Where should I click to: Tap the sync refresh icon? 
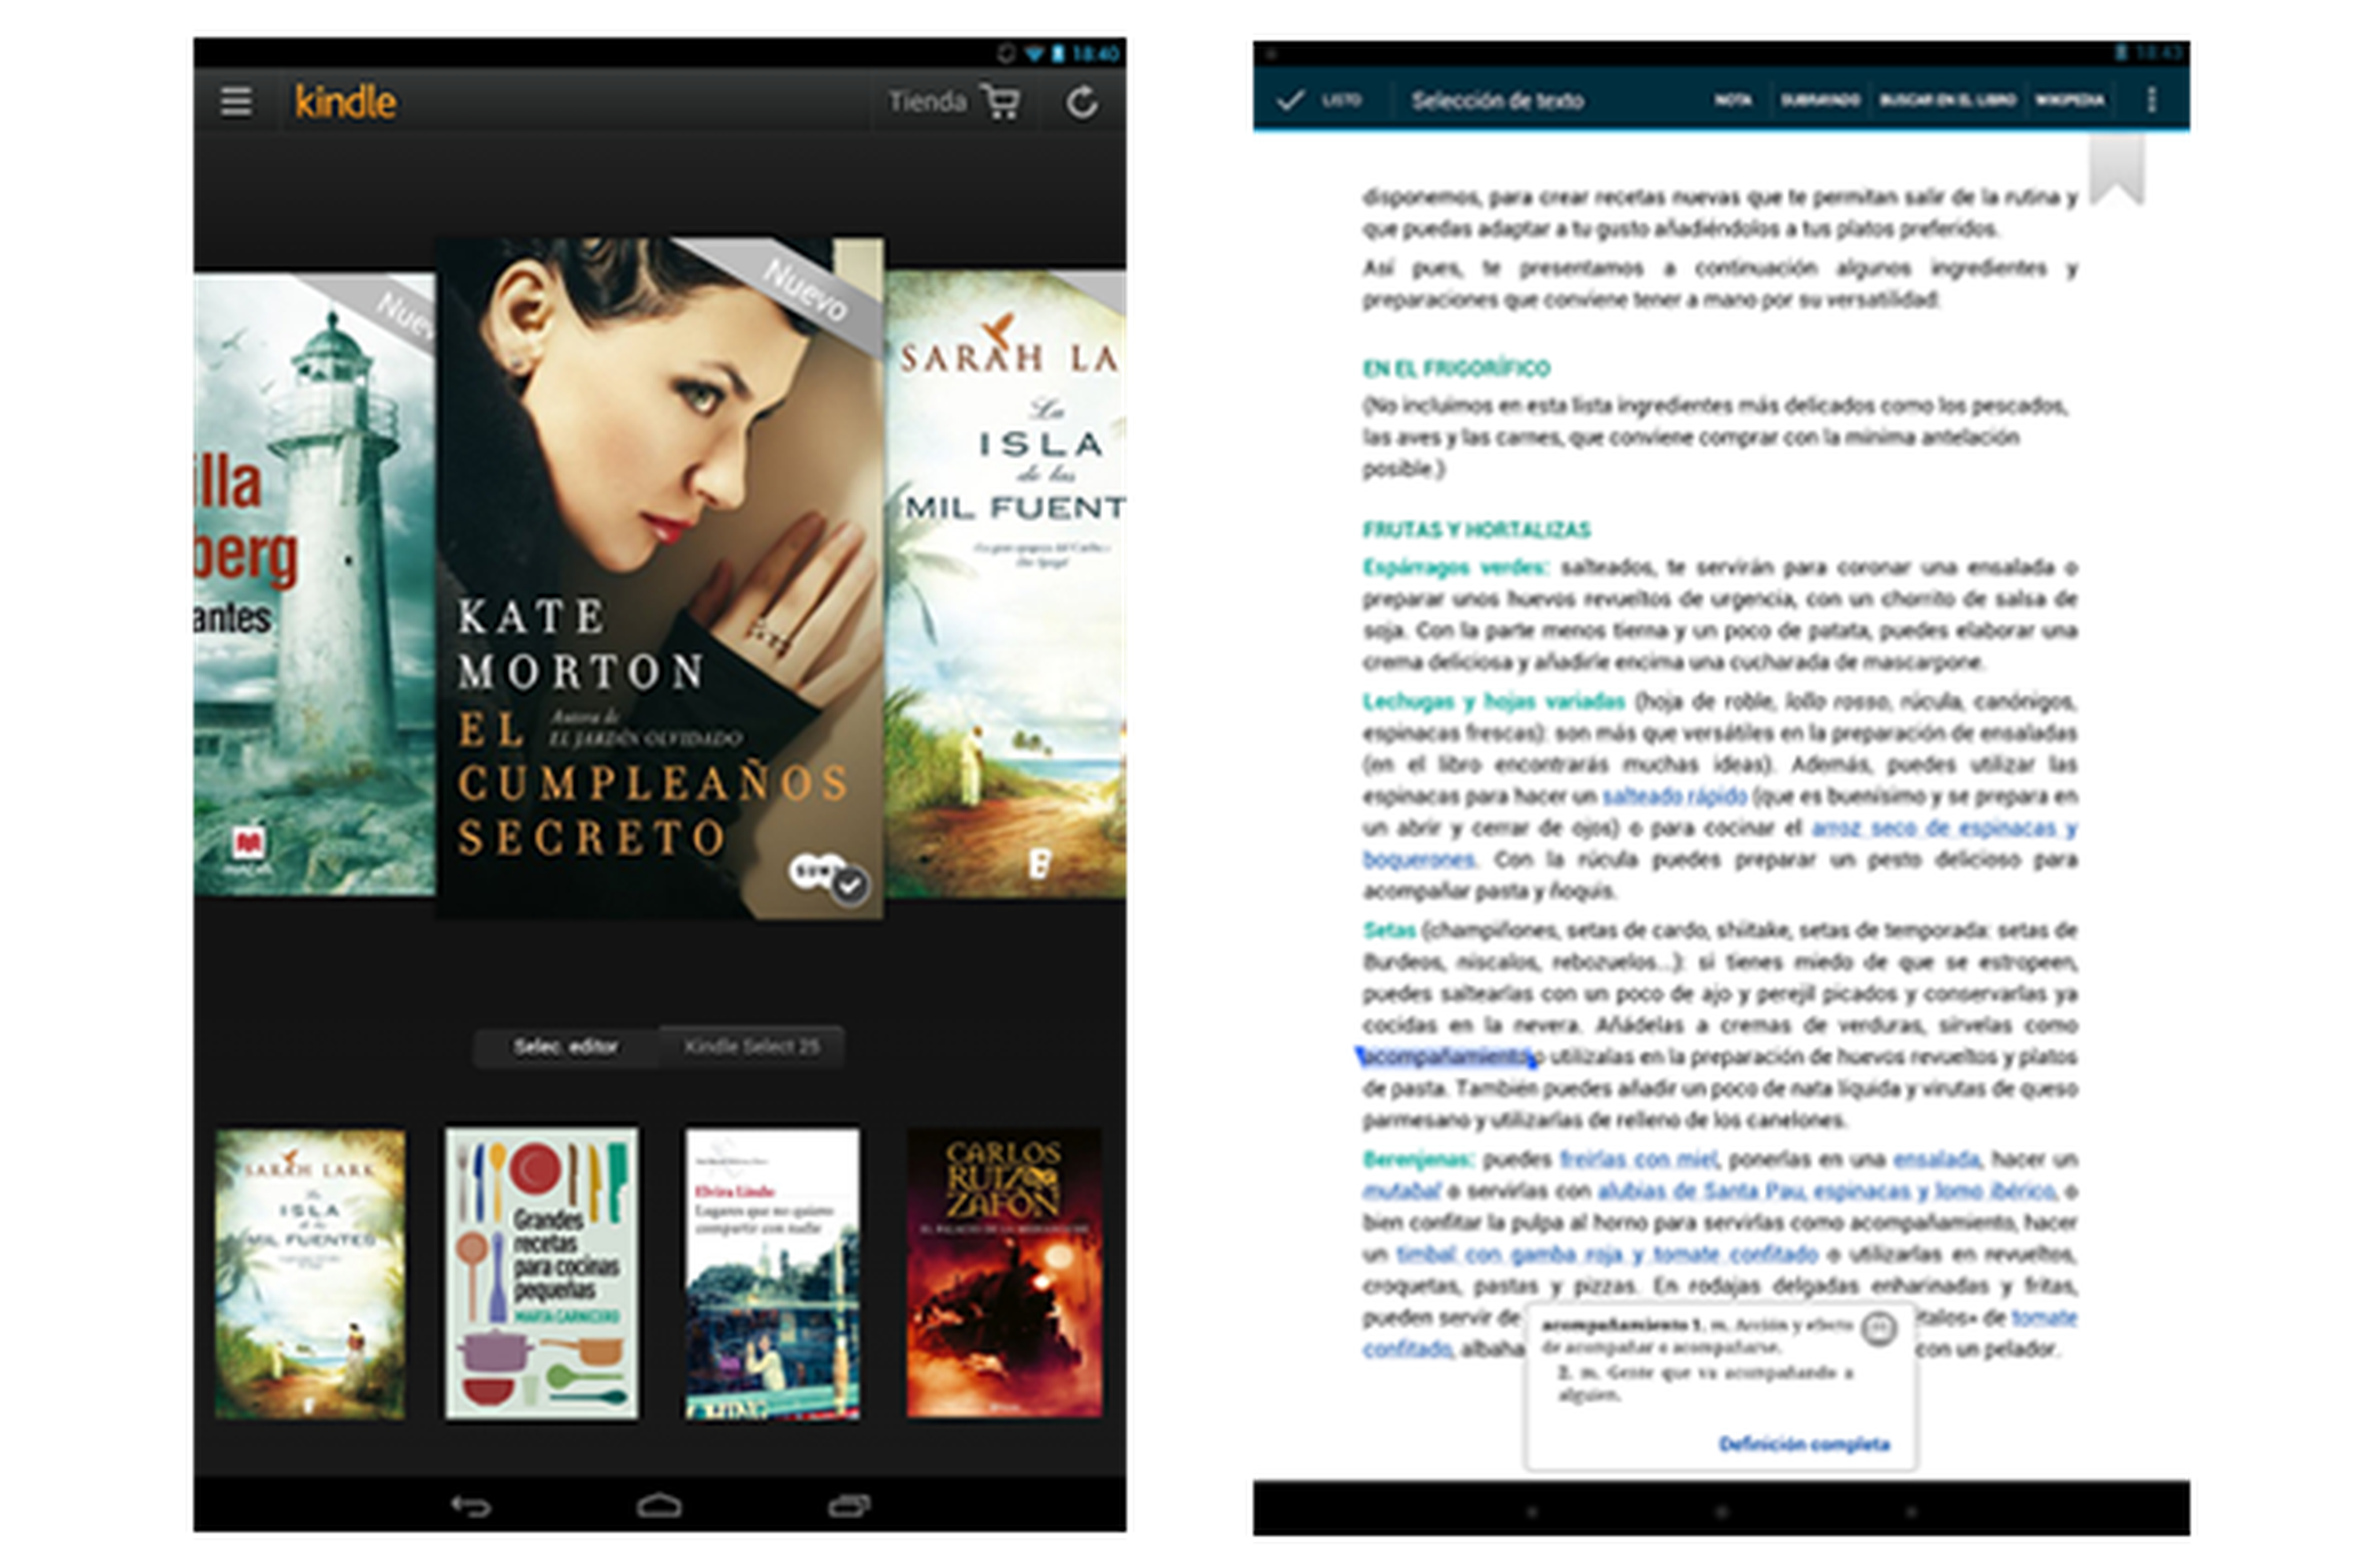(1082, 102)
